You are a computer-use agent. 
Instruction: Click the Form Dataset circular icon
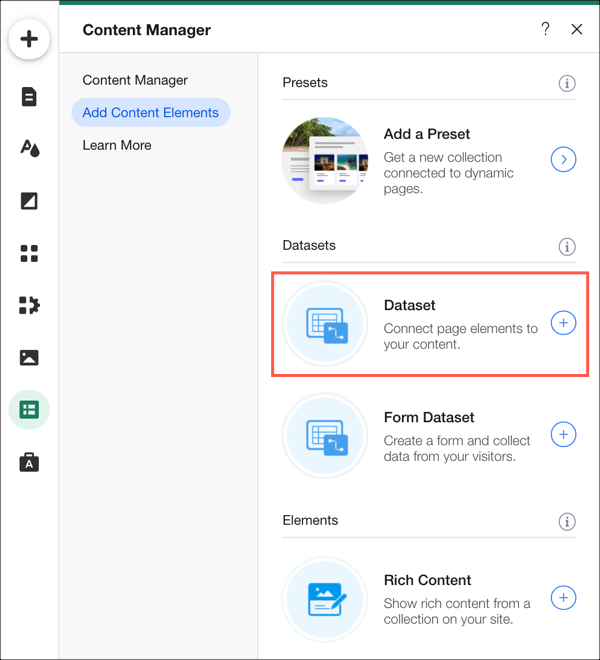pos(325,435)
